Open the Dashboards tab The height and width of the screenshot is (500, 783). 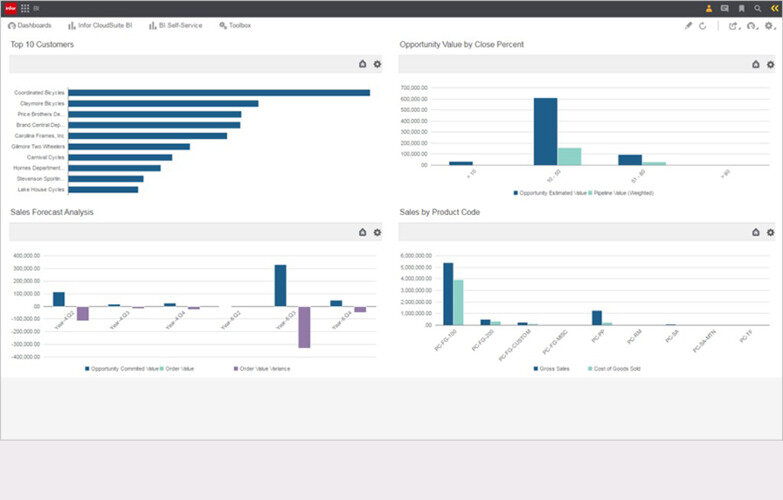[29, 25]
